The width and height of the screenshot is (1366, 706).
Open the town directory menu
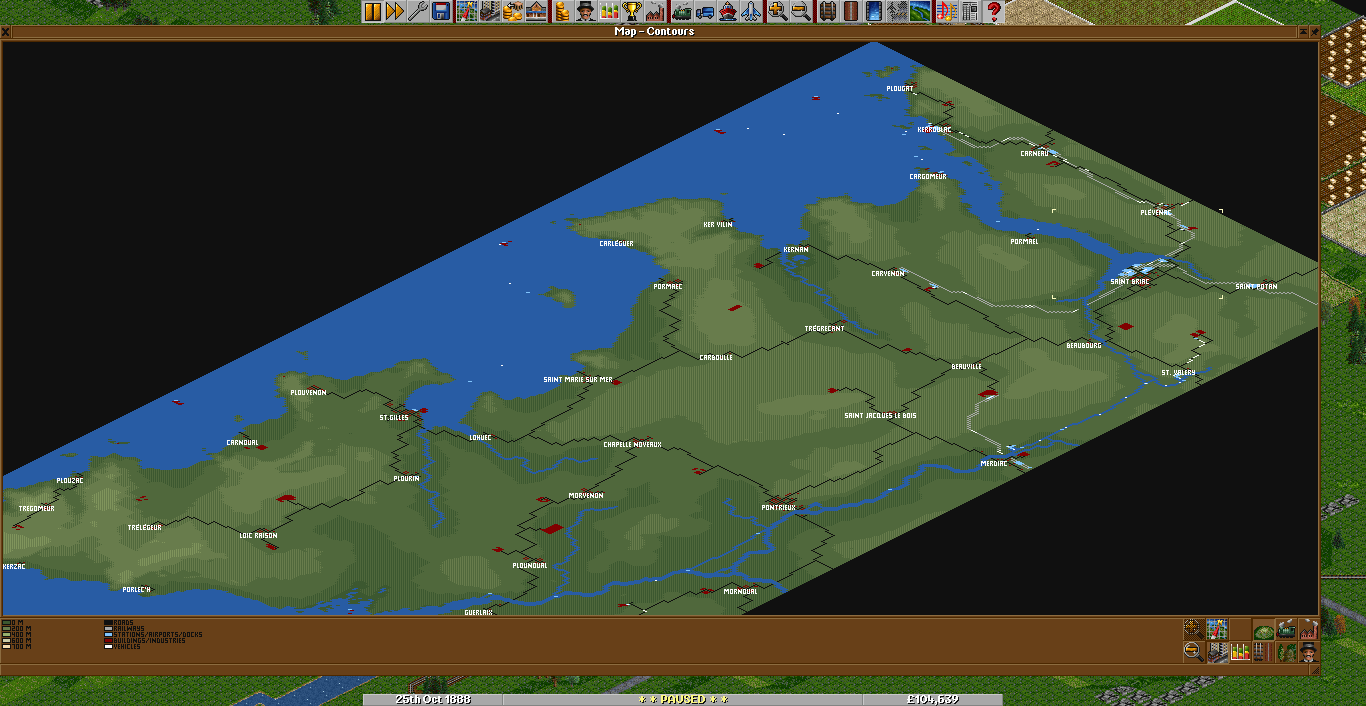click(488, 11)
